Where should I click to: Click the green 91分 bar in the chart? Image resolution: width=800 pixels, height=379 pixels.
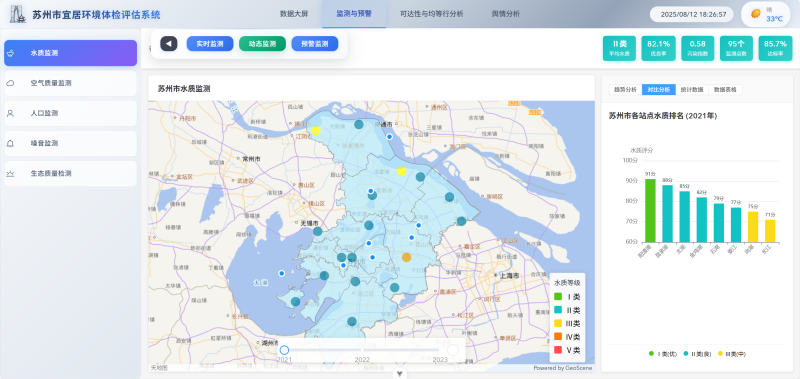click(650, 210)
